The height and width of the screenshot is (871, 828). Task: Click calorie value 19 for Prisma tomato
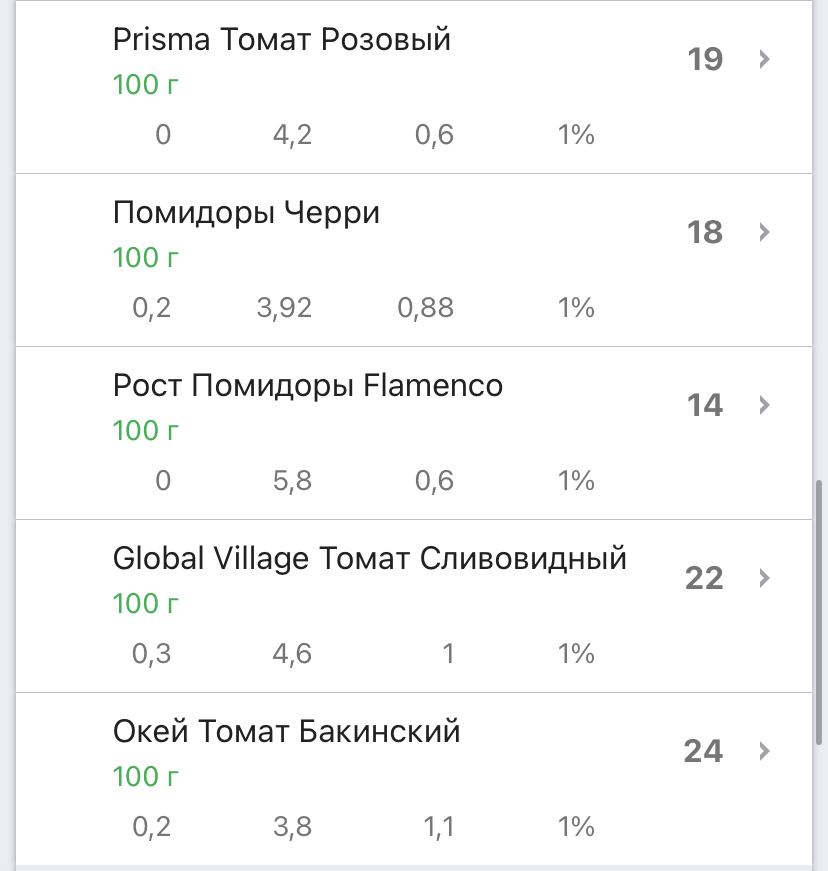click(x=705, y=59)
